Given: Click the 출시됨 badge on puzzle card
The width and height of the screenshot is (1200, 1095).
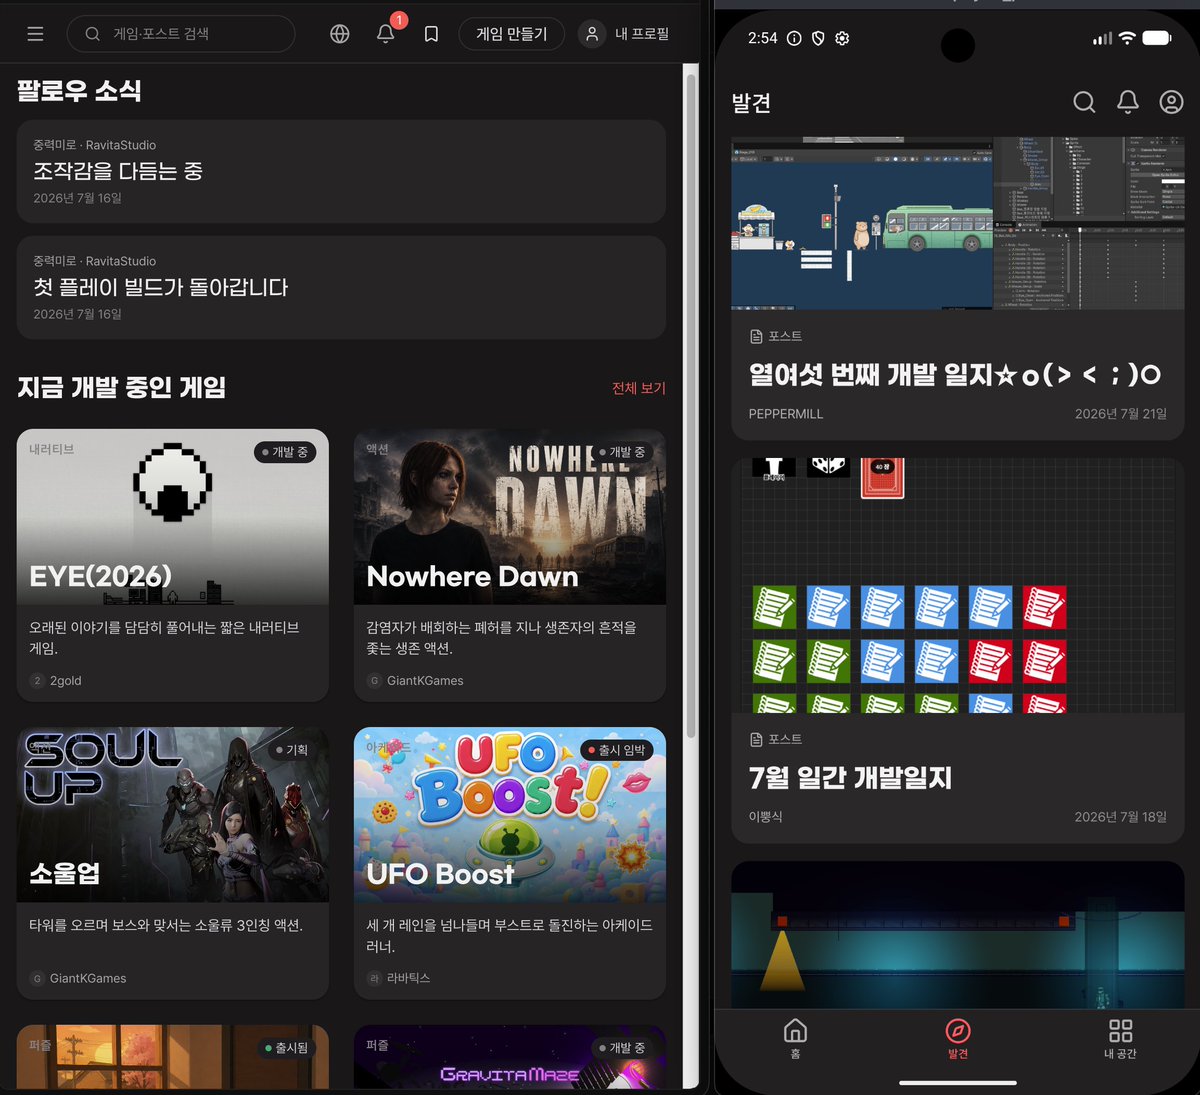Looking at the screenshot, I should (x=286, y=1047).
